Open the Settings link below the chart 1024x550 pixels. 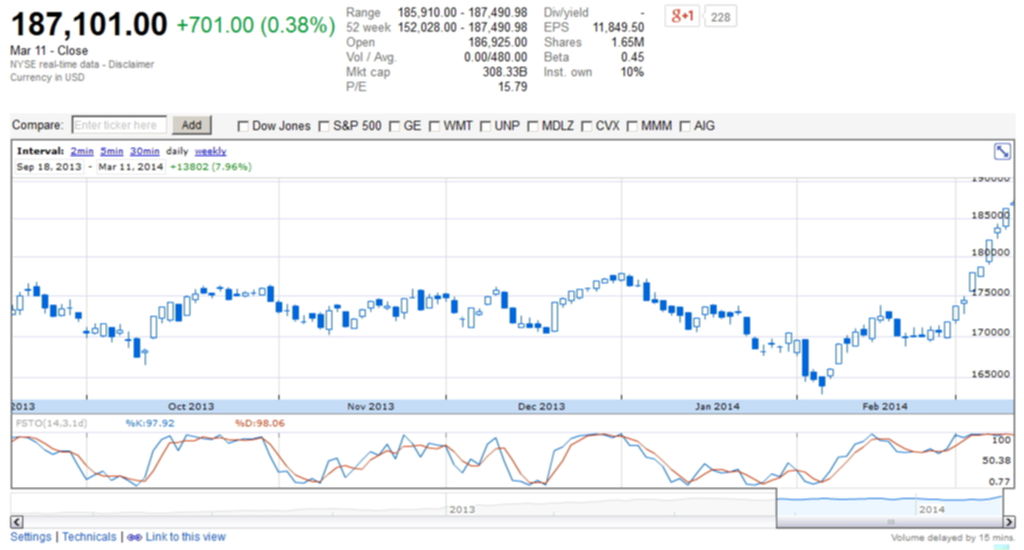[x=31, y=537]
